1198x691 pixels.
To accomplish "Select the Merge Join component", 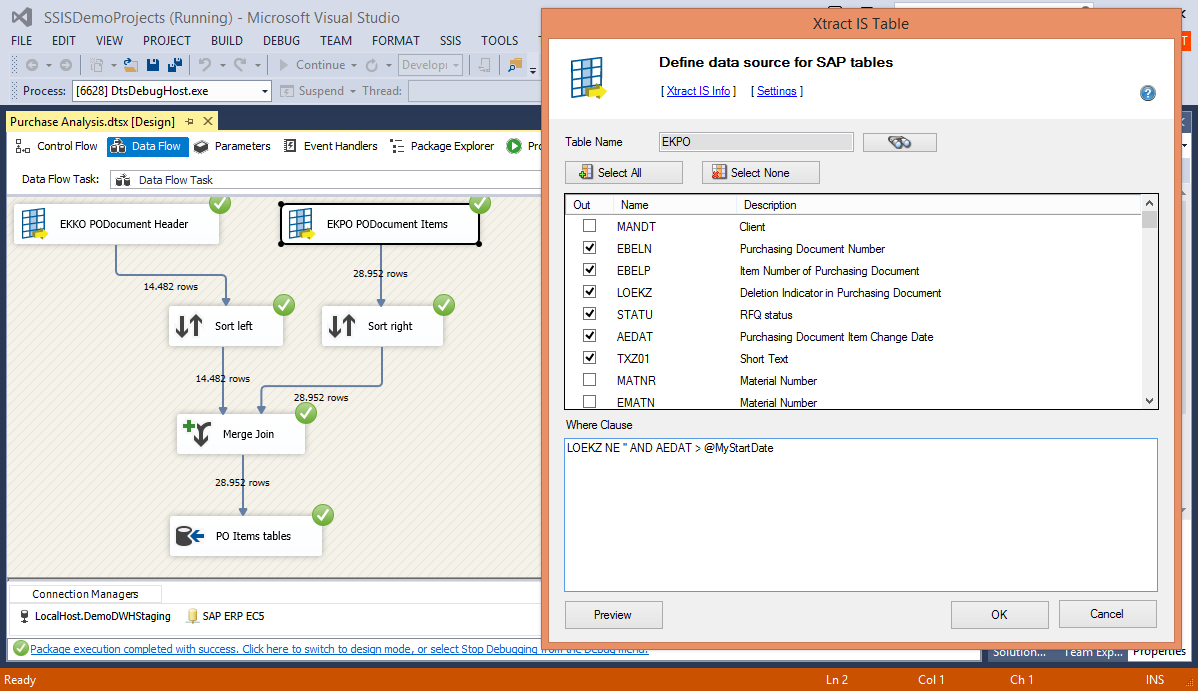I will (241, 434).
